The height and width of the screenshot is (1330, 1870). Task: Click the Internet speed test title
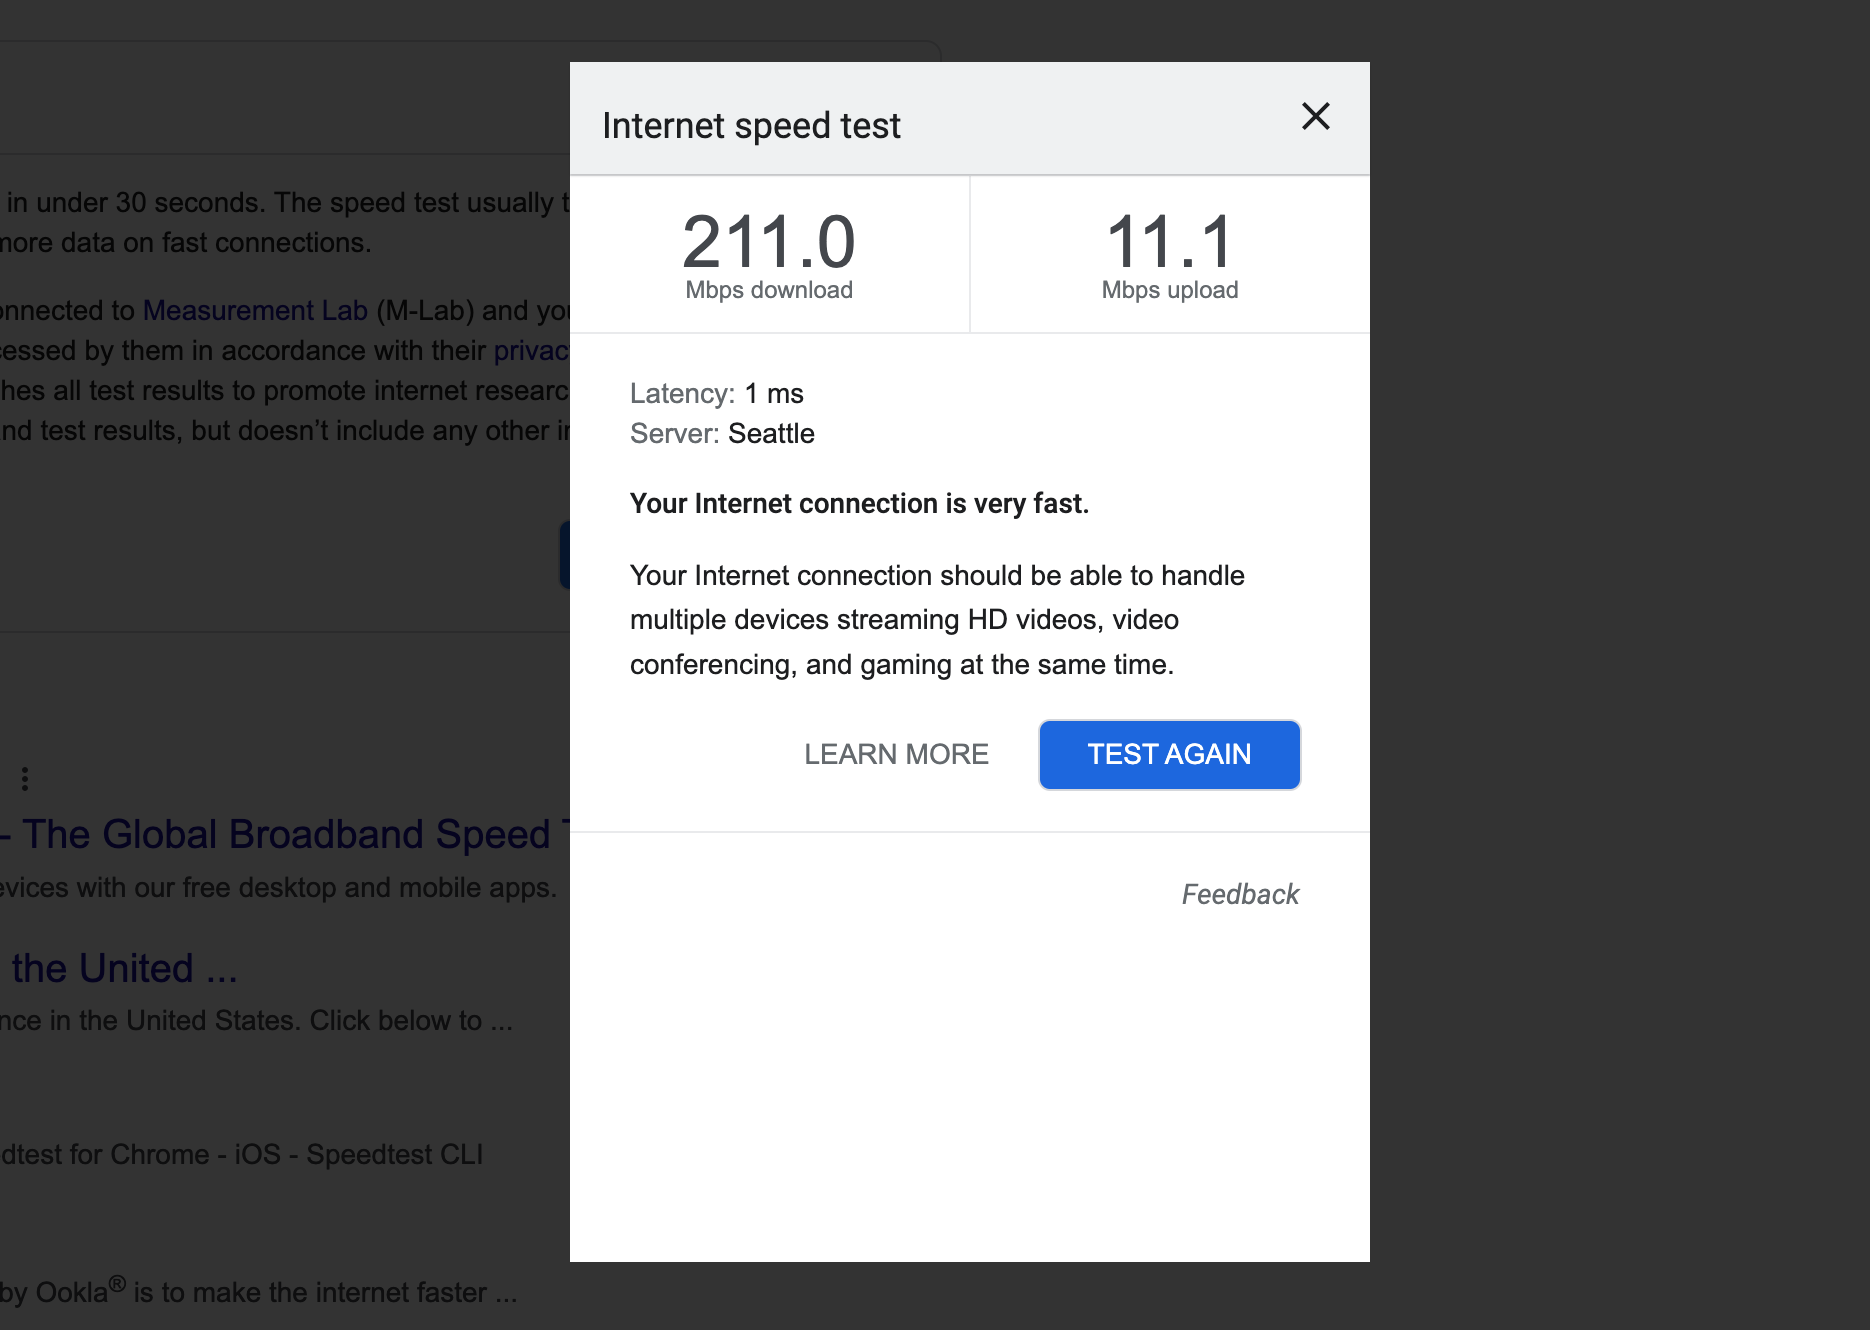751,124
